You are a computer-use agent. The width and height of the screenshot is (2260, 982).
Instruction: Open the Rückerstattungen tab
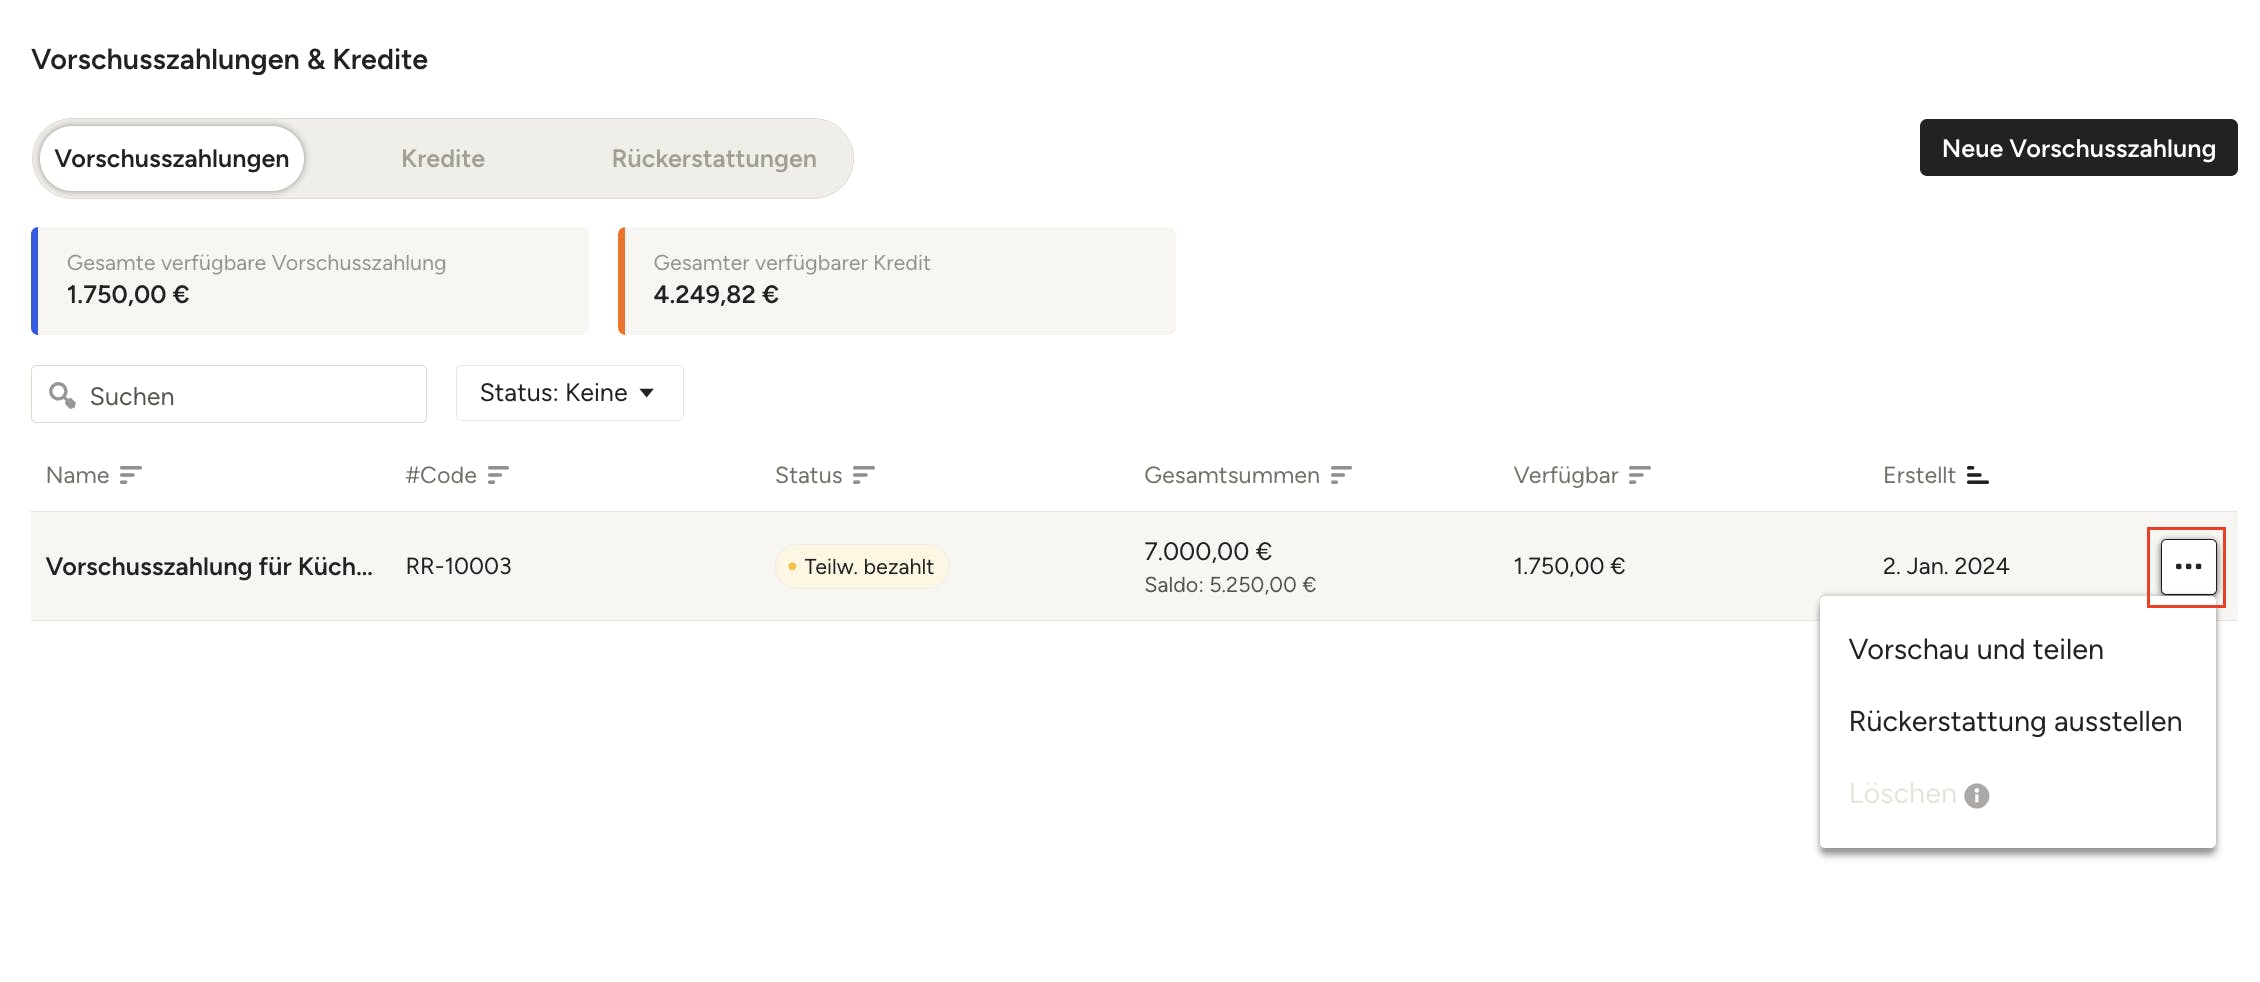coord(713,159)
